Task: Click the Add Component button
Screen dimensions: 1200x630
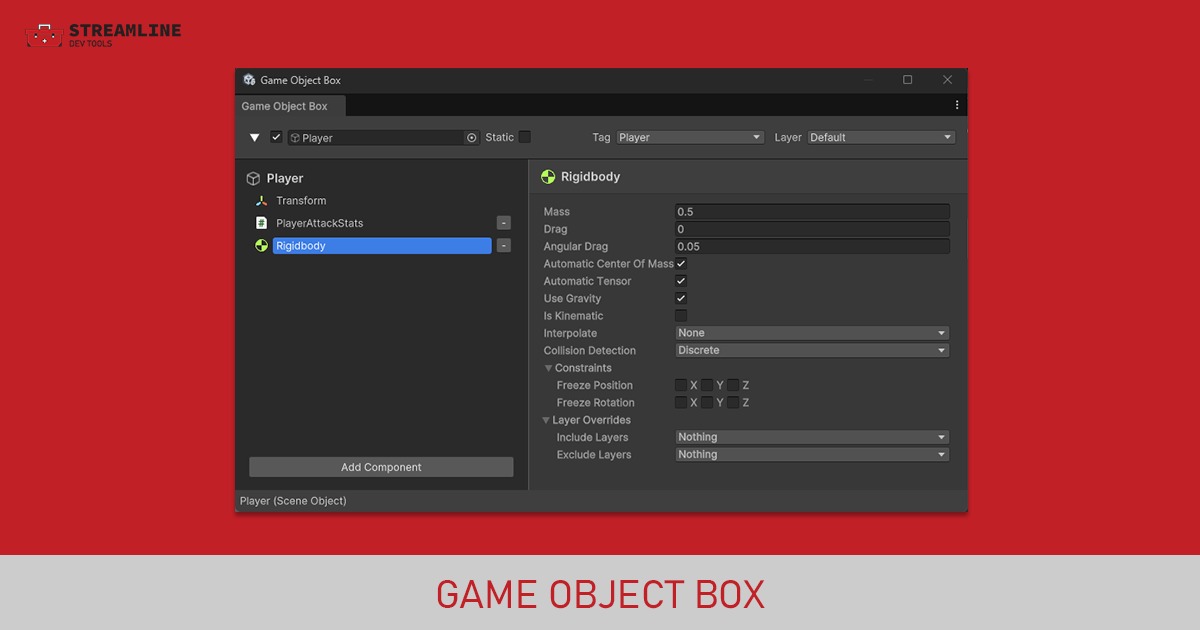Action: pos(381,466)
